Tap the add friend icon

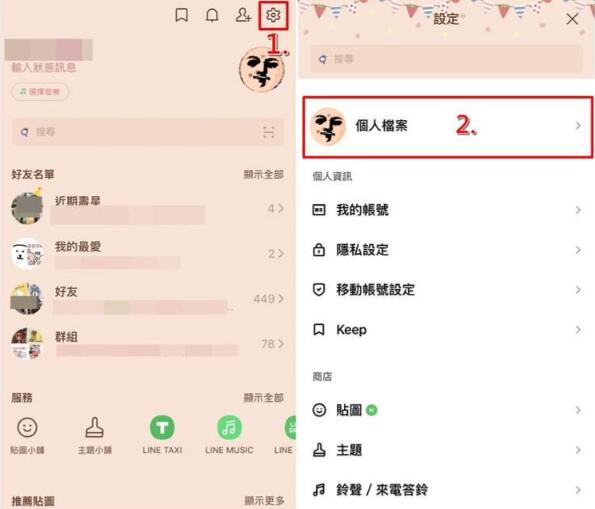coord(243,15)
